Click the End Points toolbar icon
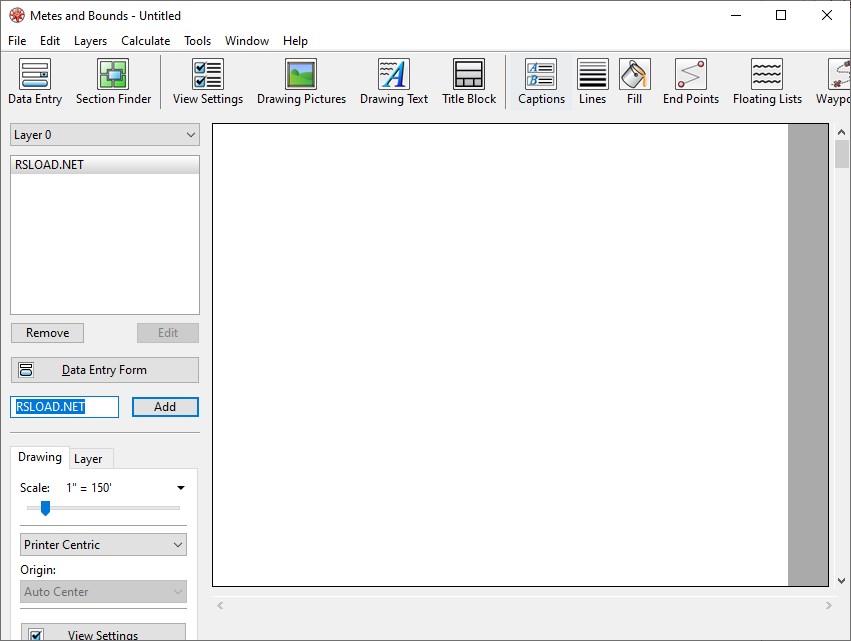Viewport: 851px width, 641px height. pyautogui.click(x=690, y=80)
